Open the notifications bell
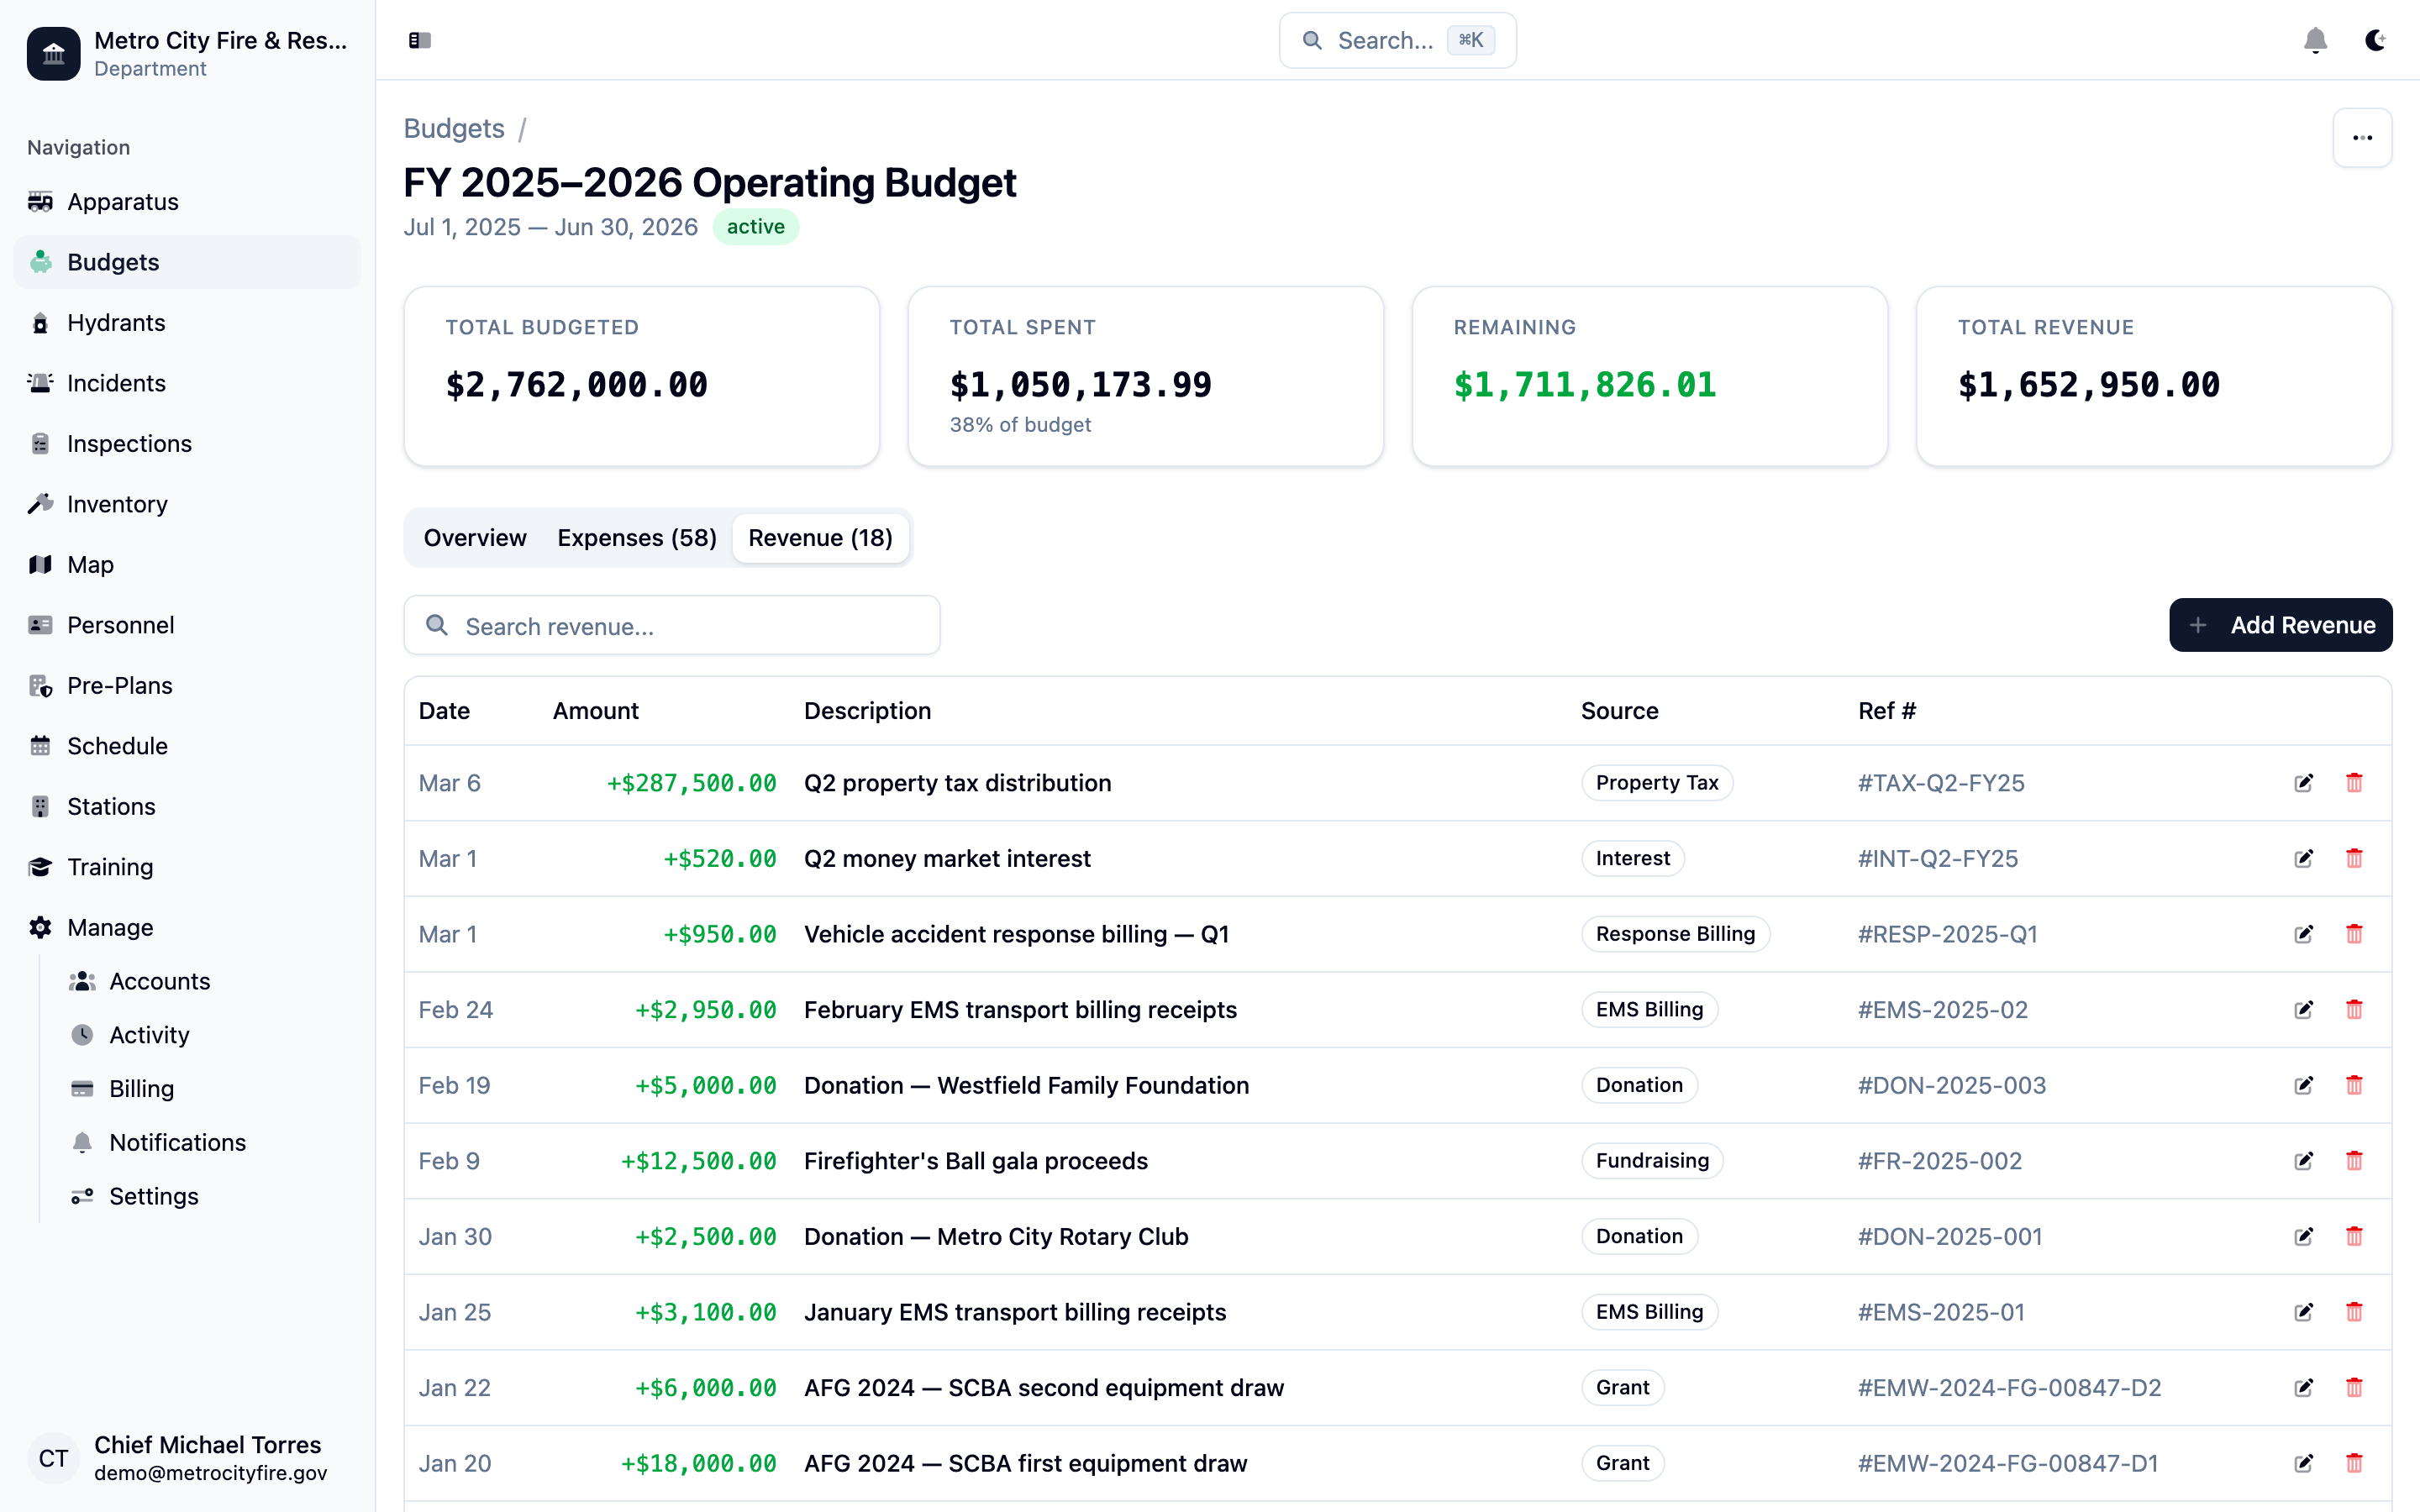 click(x=2315, y=40)
